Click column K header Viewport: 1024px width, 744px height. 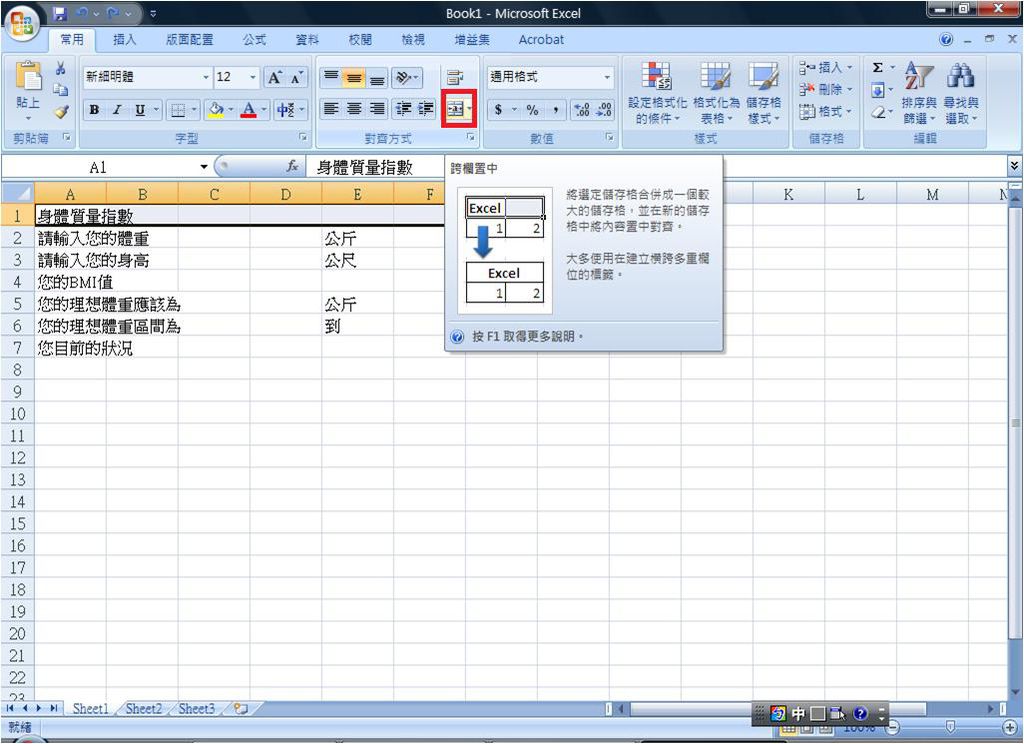[788, 194]
